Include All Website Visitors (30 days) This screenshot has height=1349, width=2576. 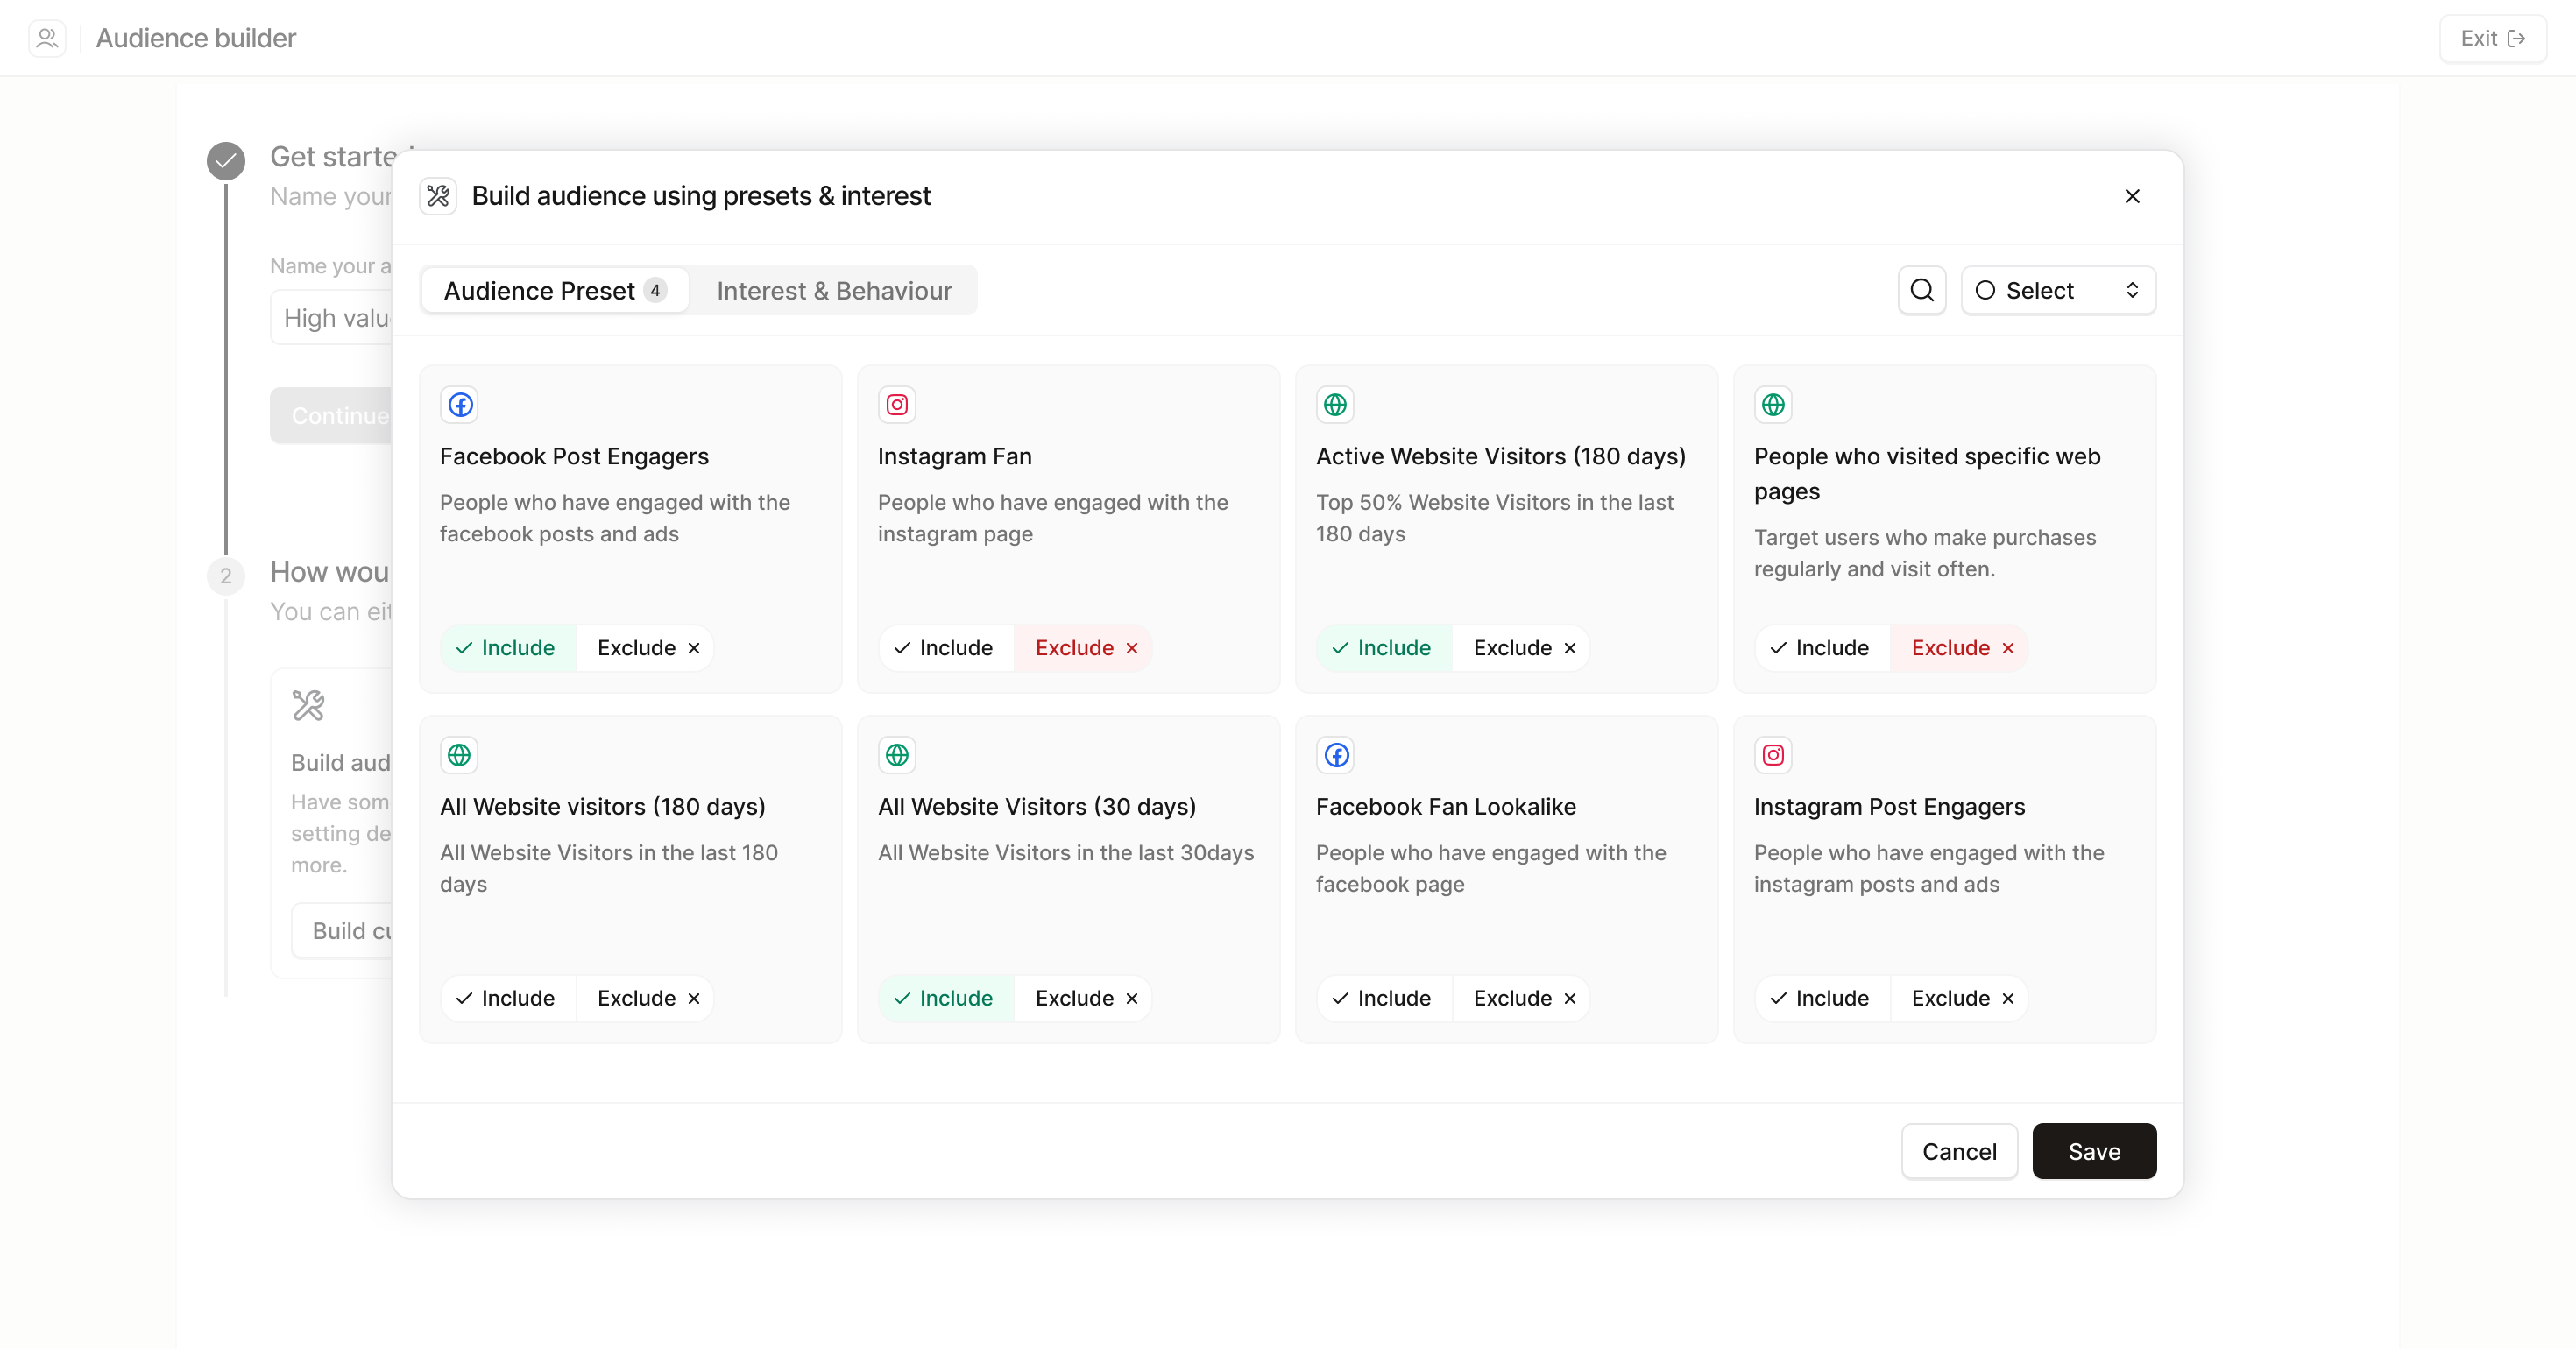click(946, 998)
